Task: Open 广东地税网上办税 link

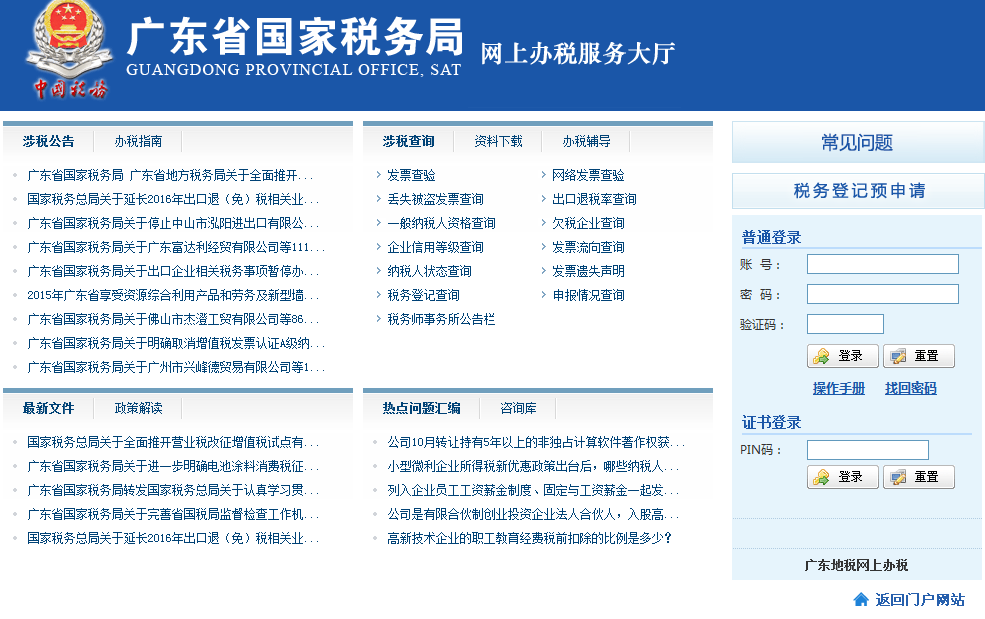Action: pyautogui.click(x=856, y=565)
